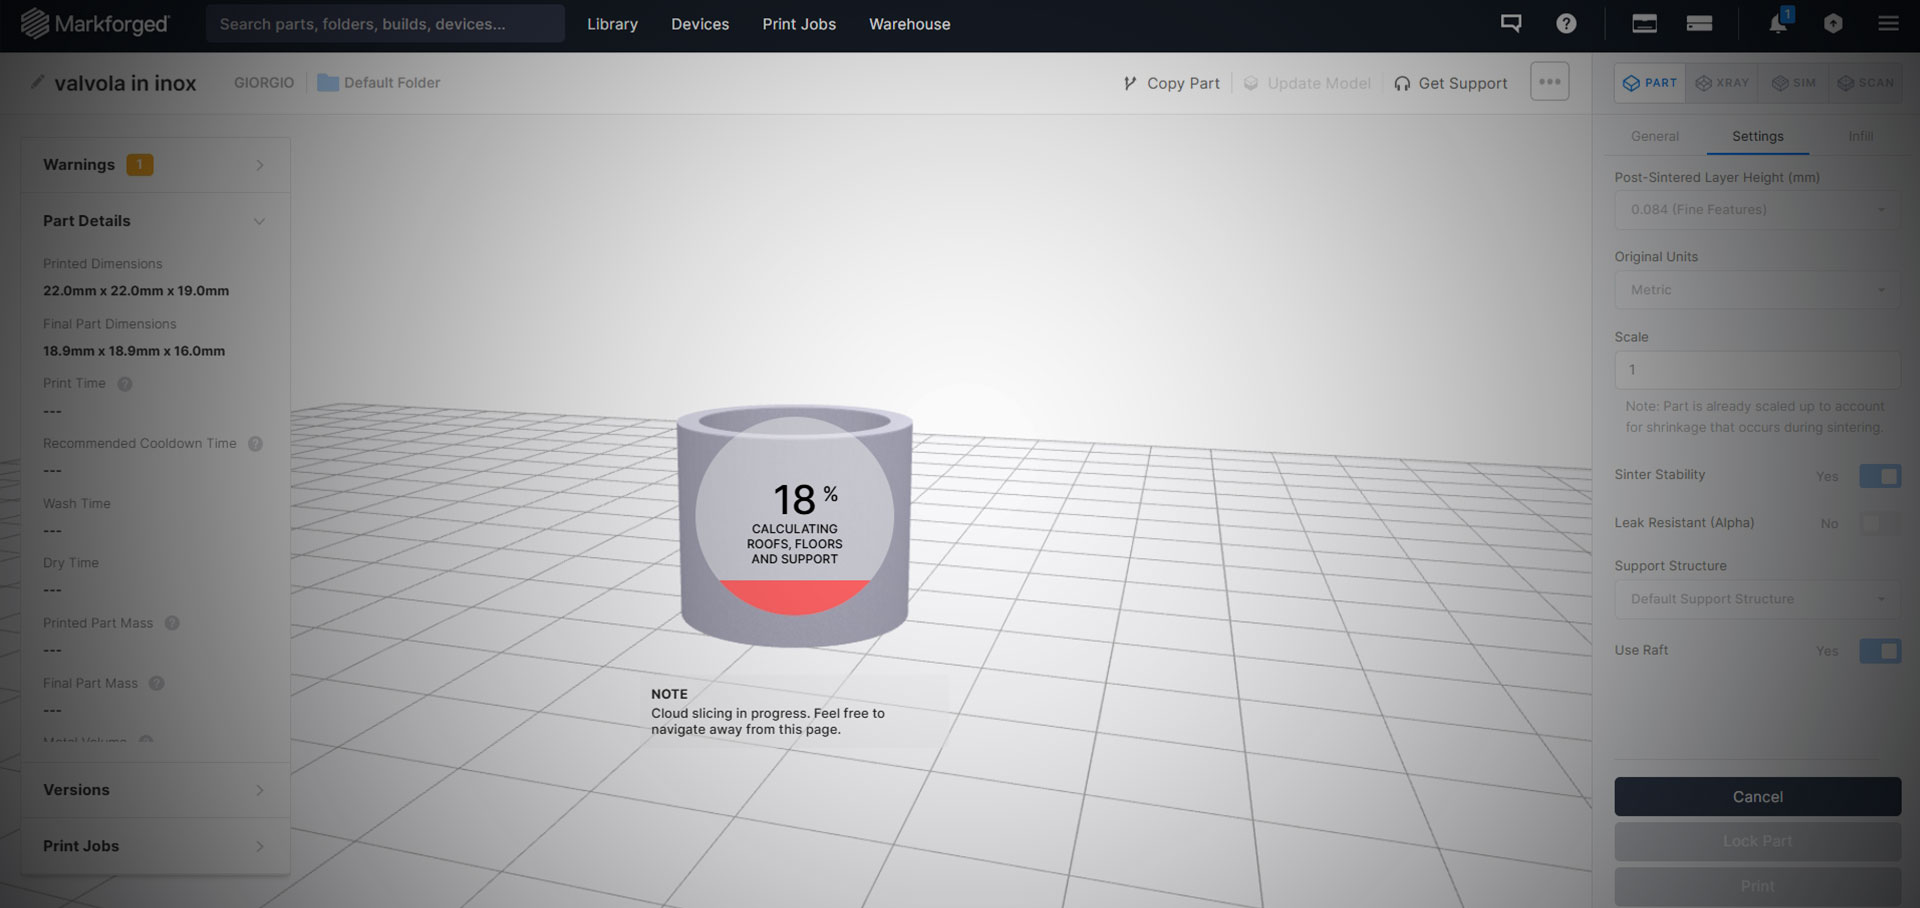The image size is (1920, 908).
Task: Expand the Print Jobs section in sidebar
Action: (155, 846)
